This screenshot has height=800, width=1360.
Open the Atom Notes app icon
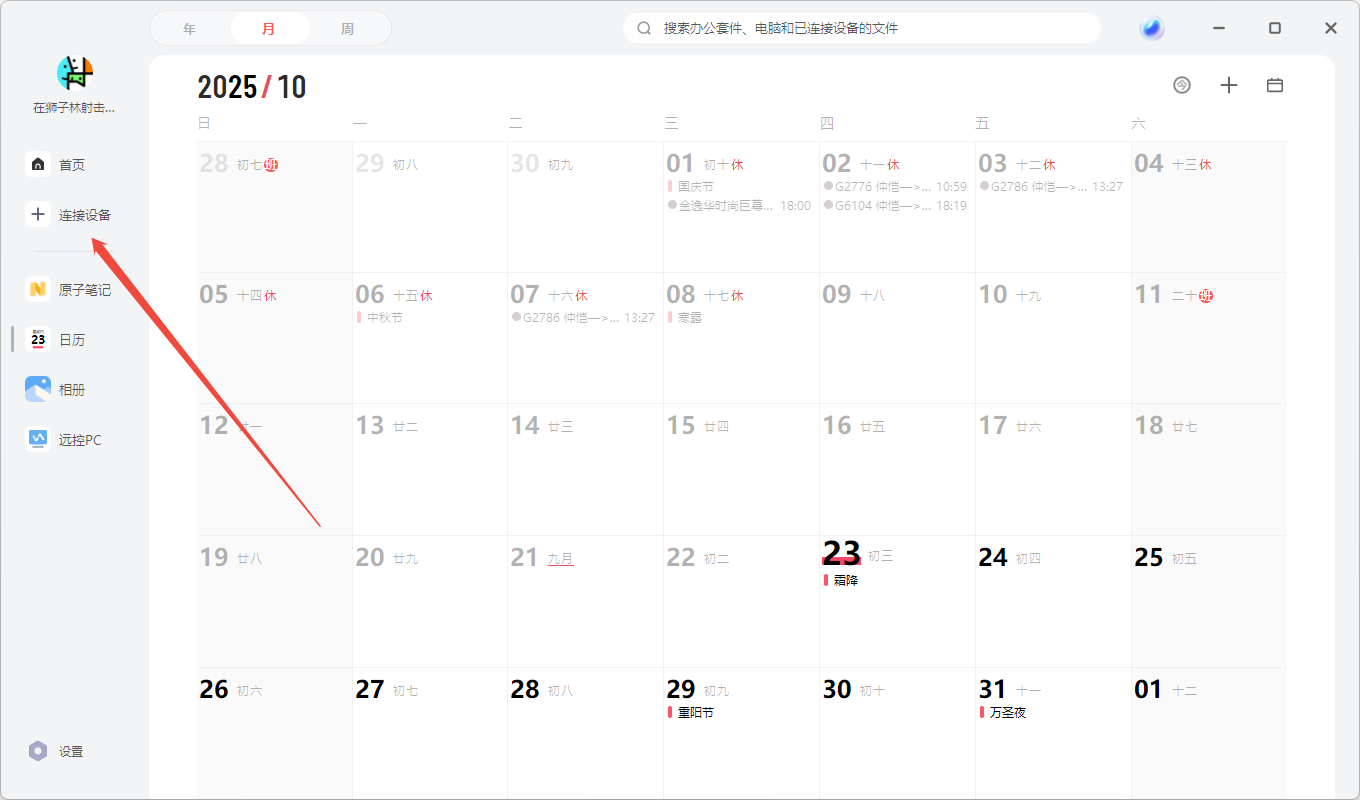[38, 289]
